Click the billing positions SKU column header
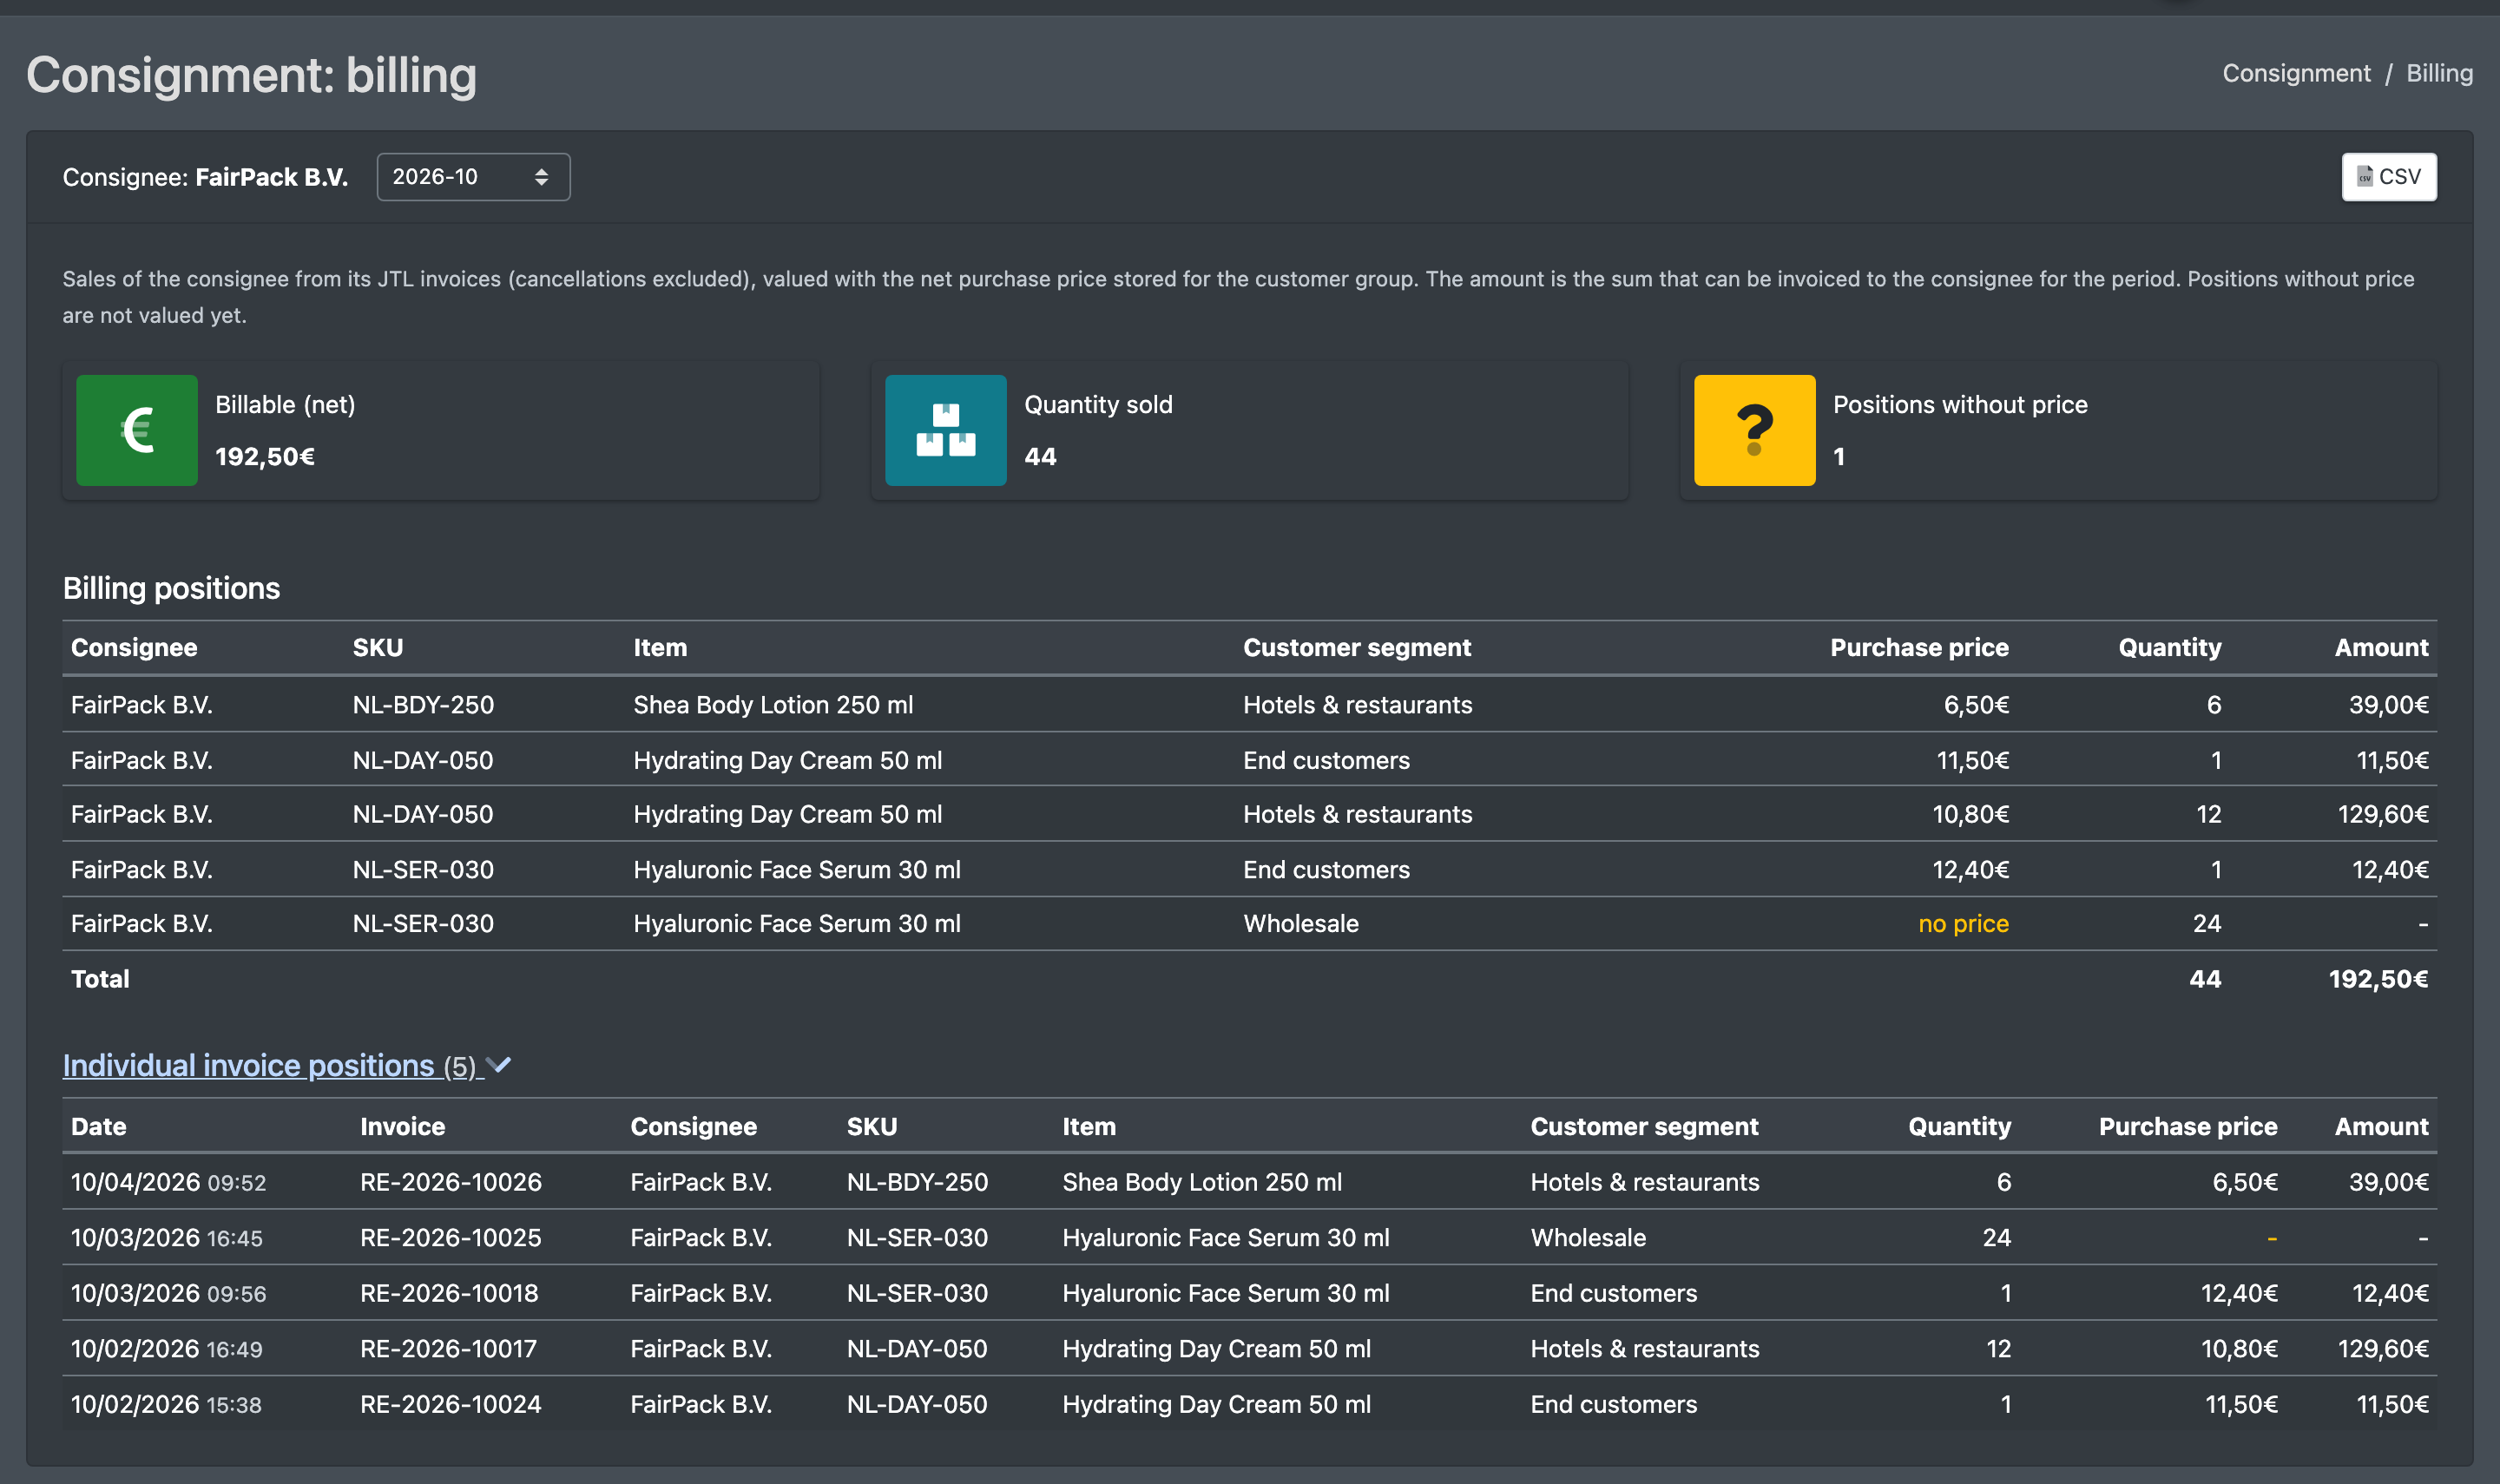The height and width of the screenshot is (1484, 2500). point(378,647)
